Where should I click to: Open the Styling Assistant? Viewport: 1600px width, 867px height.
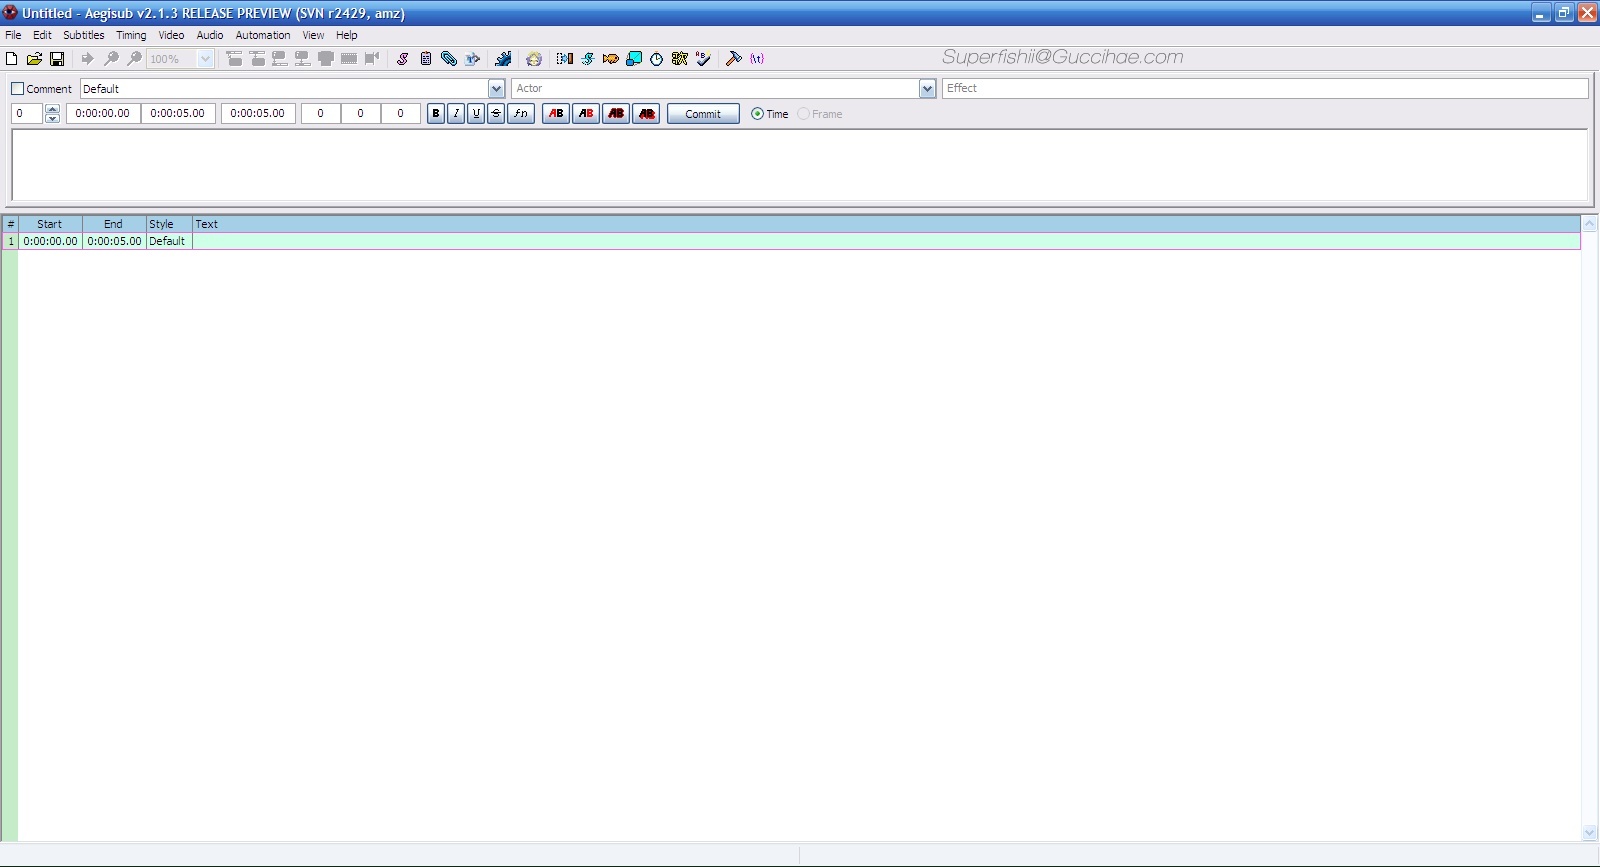click(588, 59)
